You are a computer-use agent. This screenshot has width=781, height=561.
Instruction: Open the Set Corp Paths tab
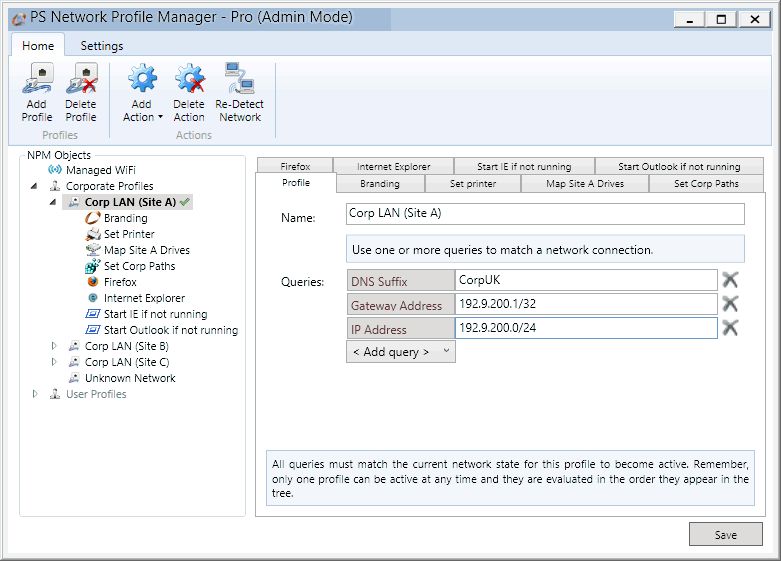(706, 183)
